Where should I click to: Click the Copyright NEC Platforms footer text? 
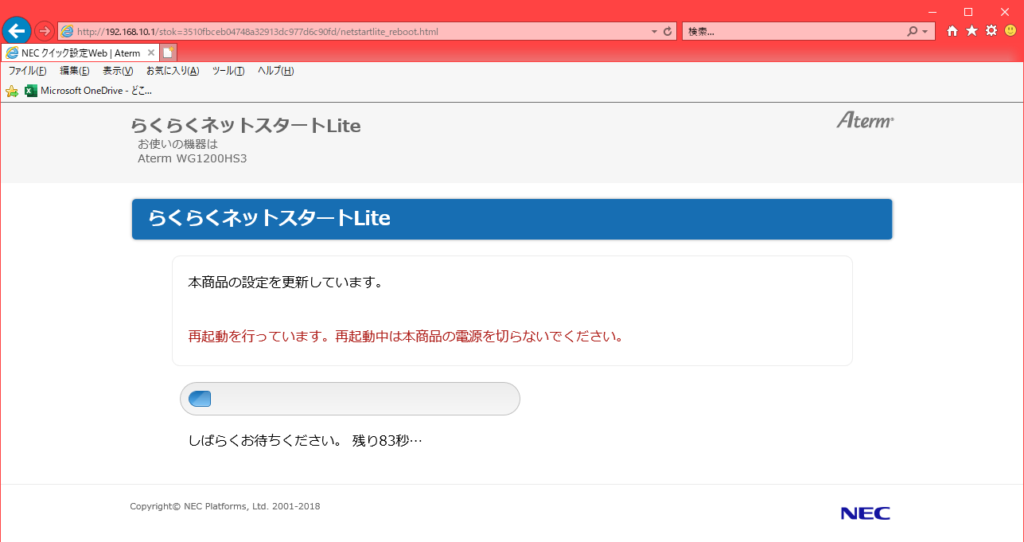click(x=225, y=506)
